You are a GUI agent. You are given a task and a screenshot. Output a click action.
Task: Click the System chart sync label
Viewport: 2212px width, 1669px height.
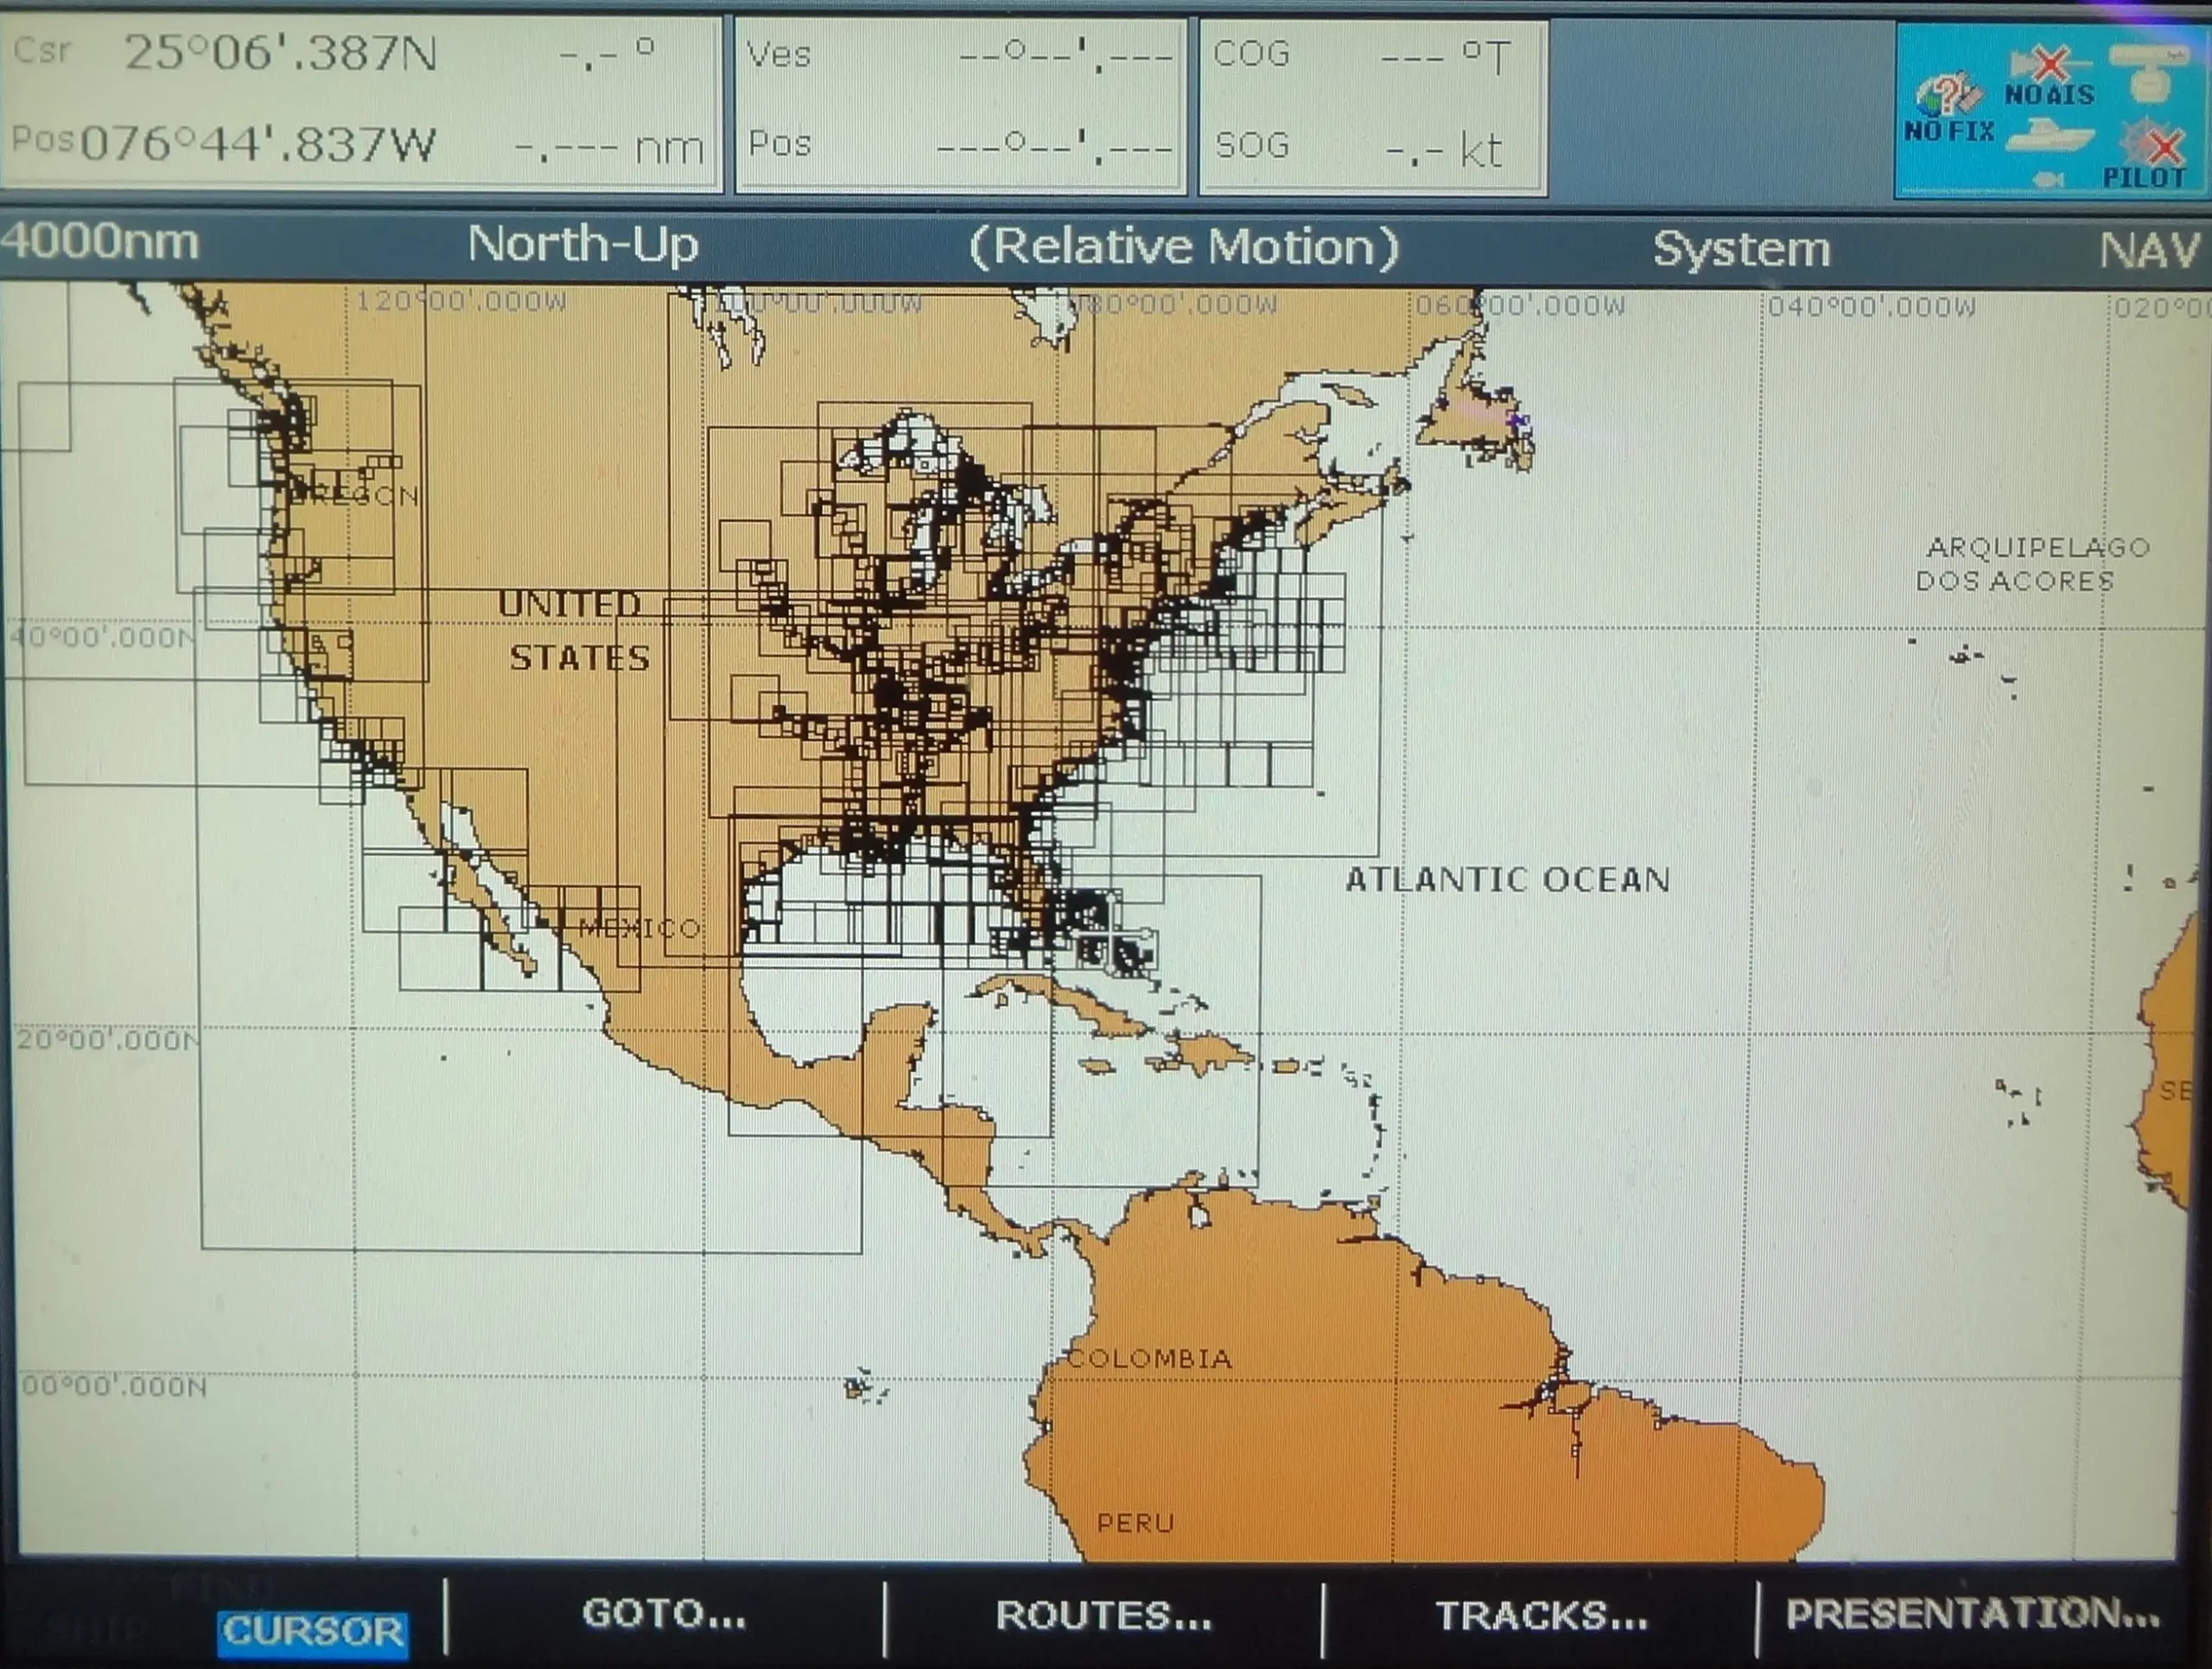(1740, 249)
